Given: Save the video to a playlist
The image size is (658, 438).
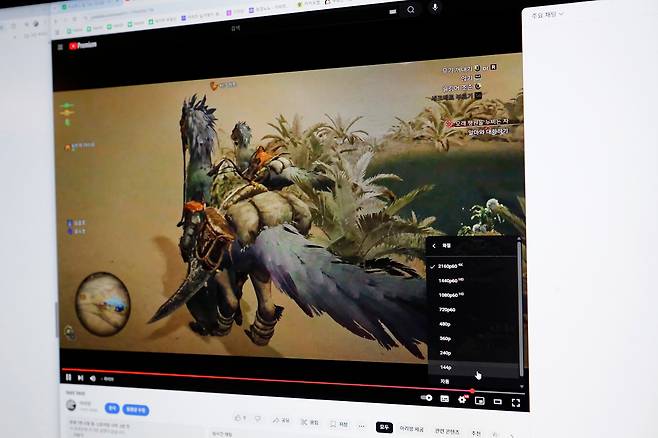Looking at the screenshot, I should coord(339,424).
